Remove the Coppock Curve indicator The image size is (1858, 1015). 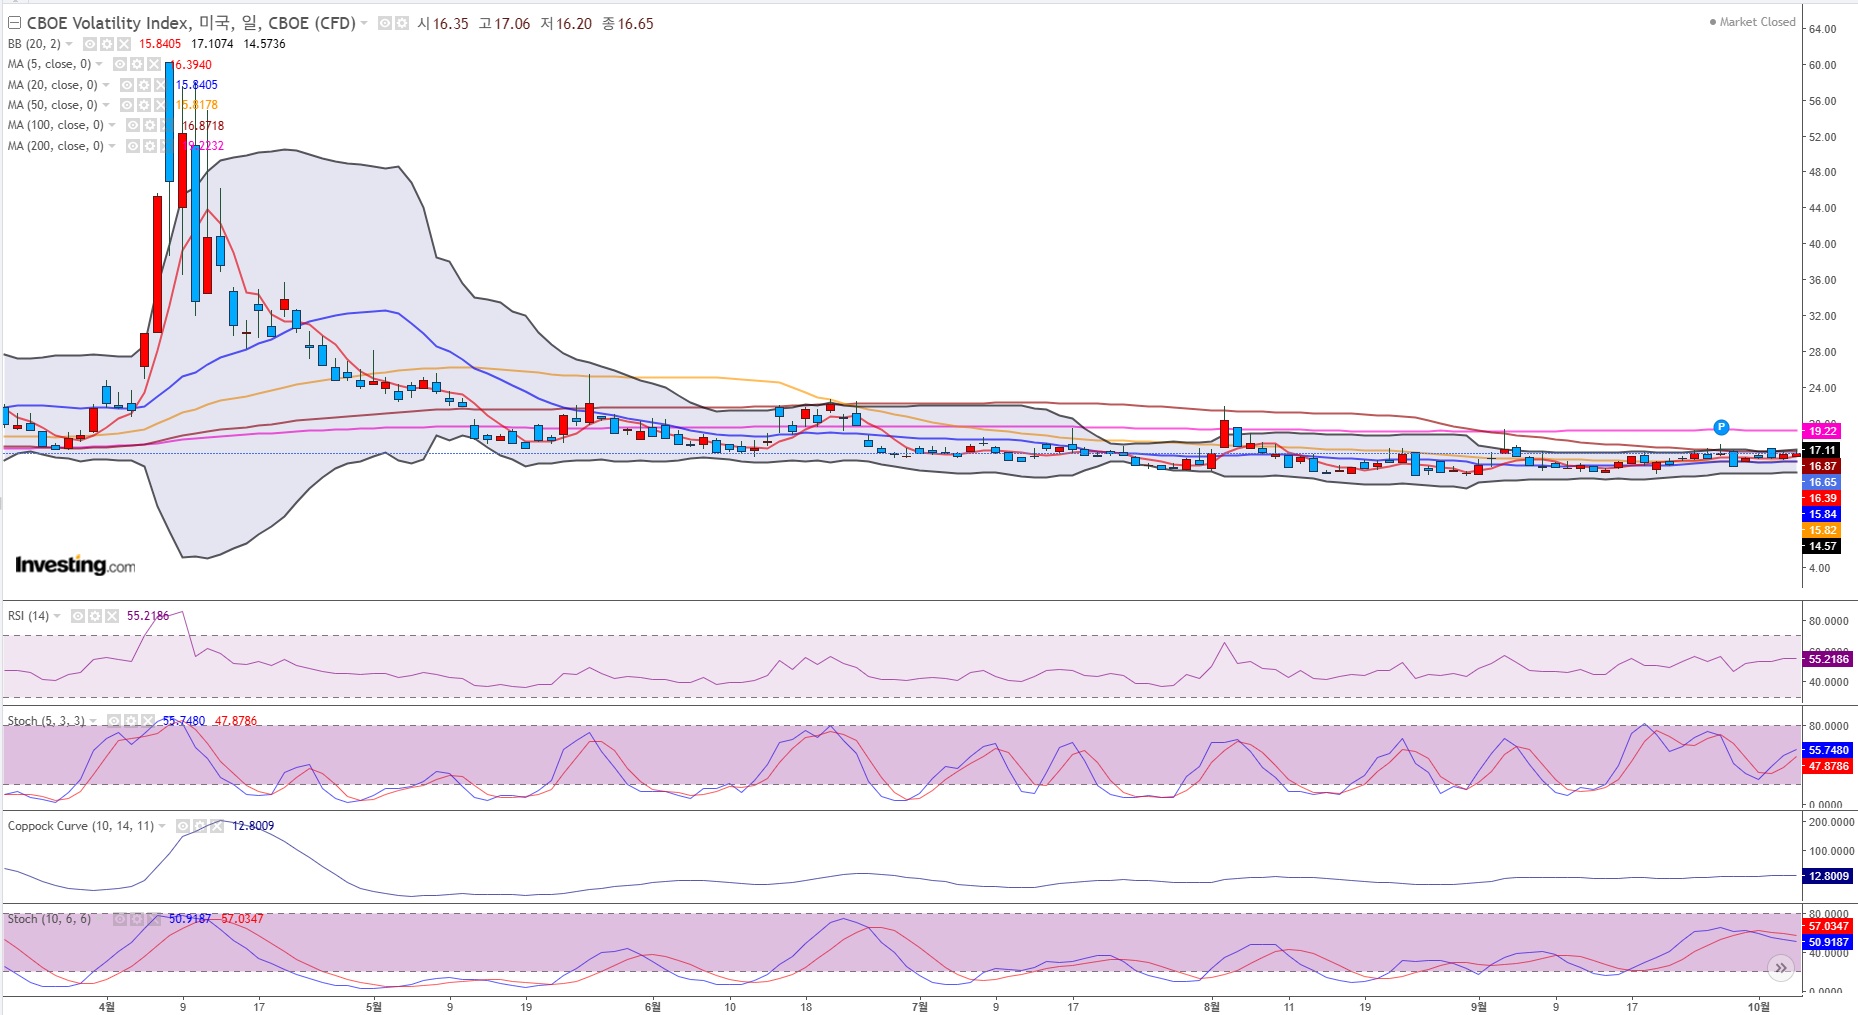[x=217, y=826]
